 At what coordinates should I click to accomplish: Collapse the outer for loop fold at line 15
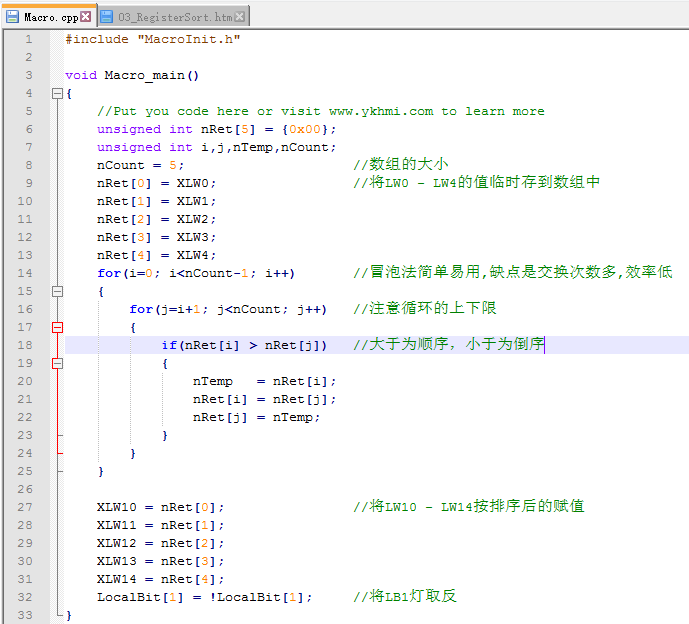pyautogui.click(x=57, y=291)
